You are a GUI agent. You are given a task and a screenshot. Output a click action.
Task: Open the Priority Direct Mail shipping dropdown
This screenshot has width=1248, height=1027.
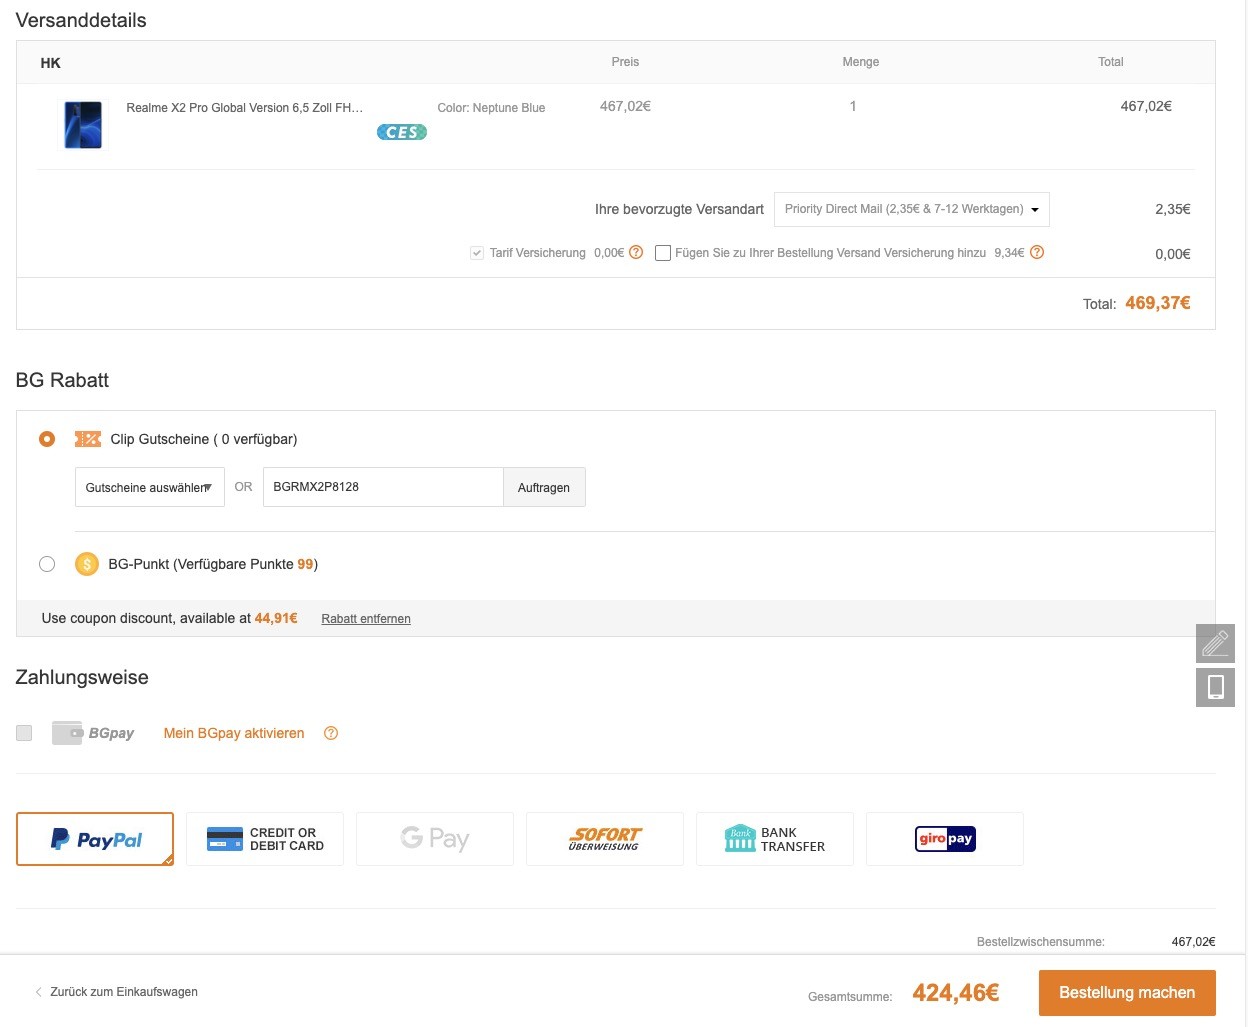(x=912, y=209)
